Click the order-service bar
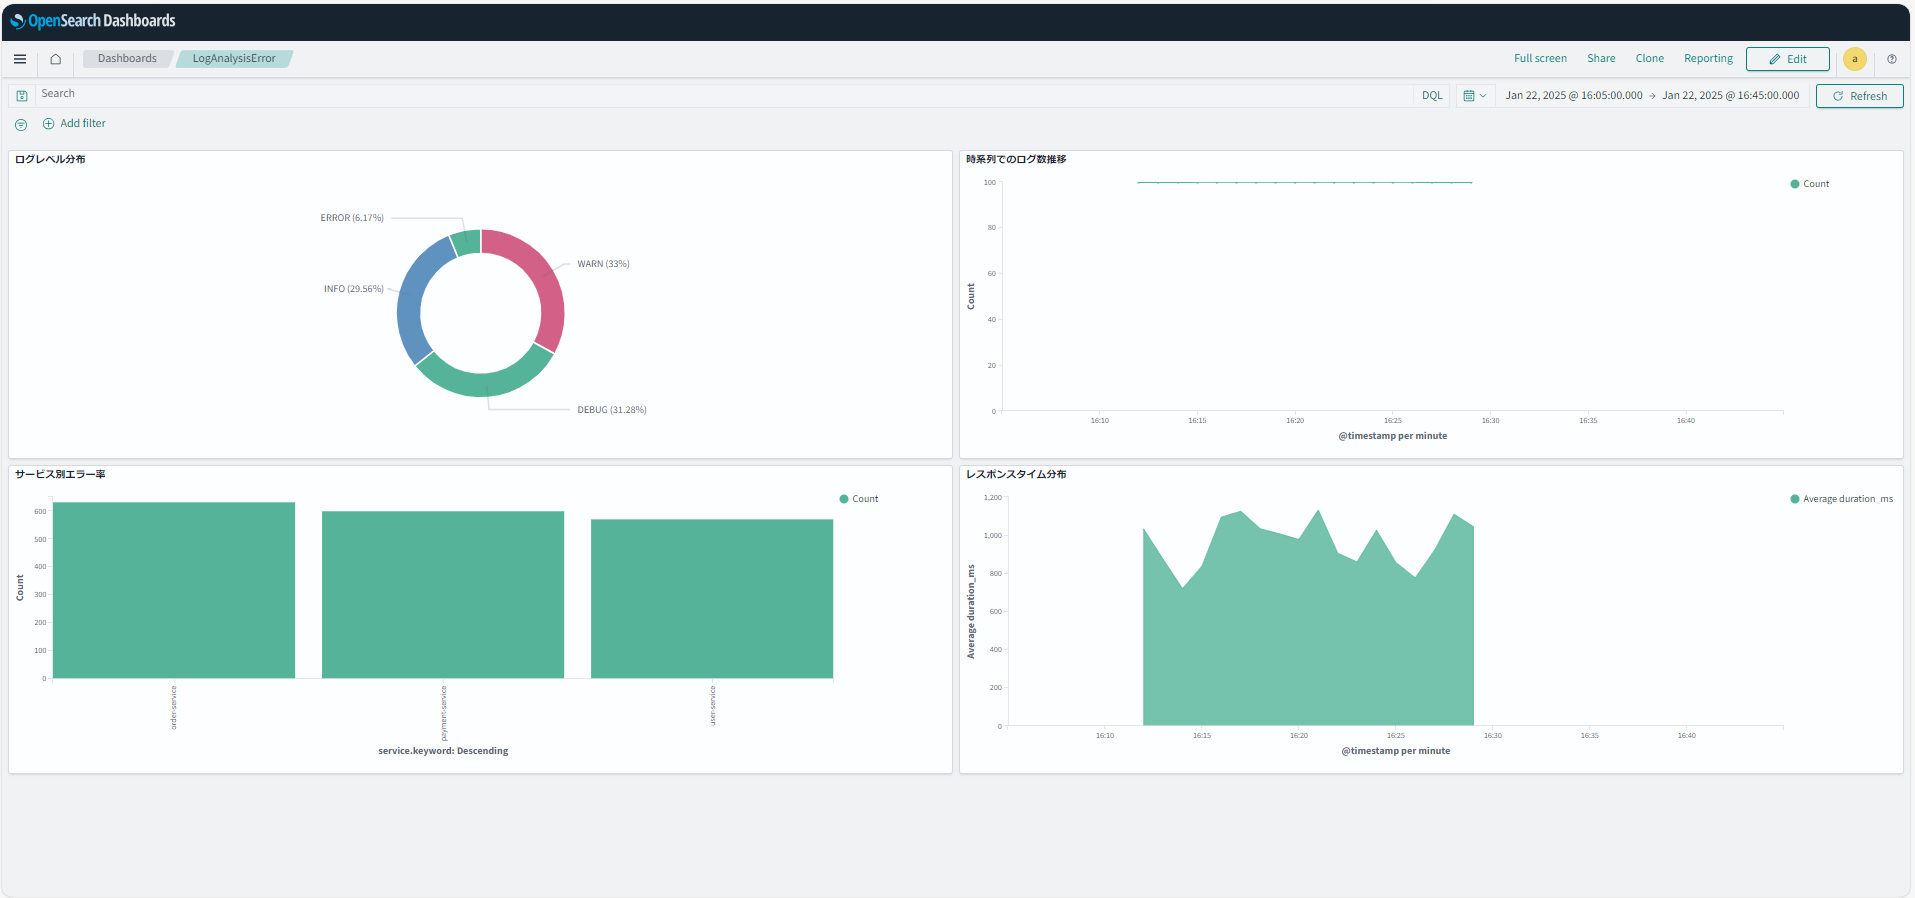1915x898 pixels. coord(174,590)
